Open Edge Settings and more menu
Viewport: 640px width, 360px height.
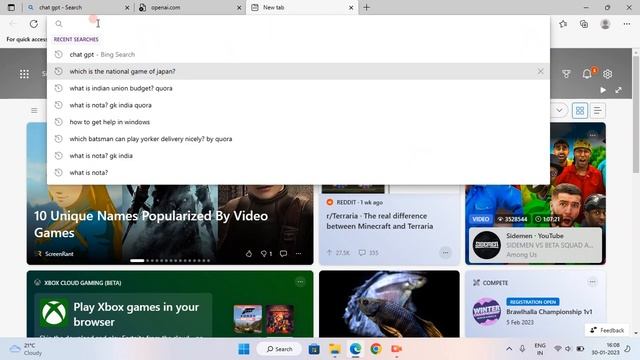click(627, 24)
